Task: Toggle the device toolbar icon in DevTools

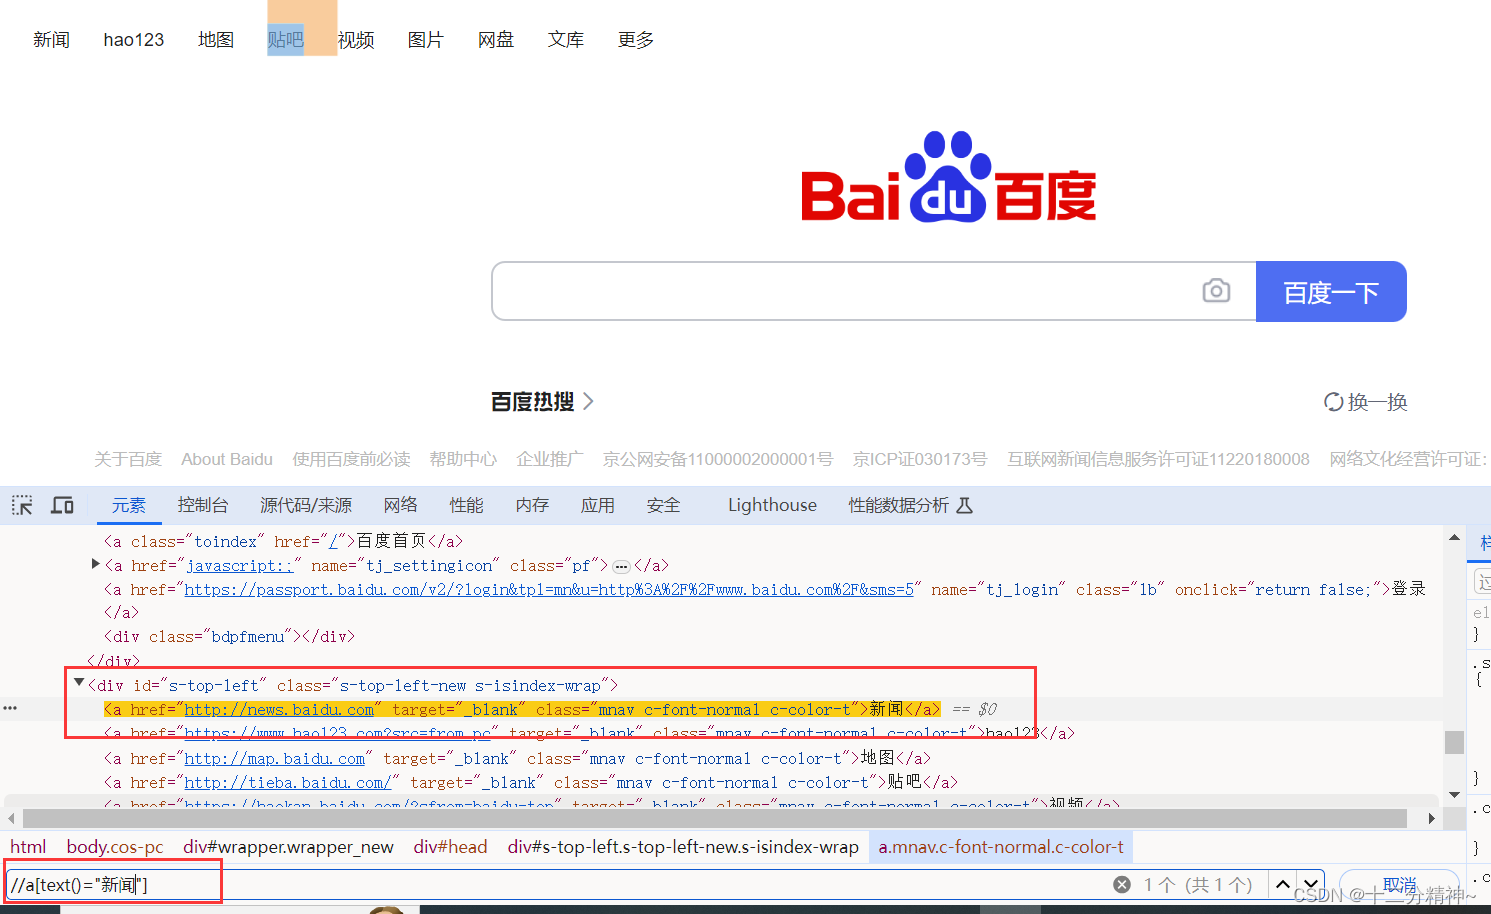Action: pos(62,505)
